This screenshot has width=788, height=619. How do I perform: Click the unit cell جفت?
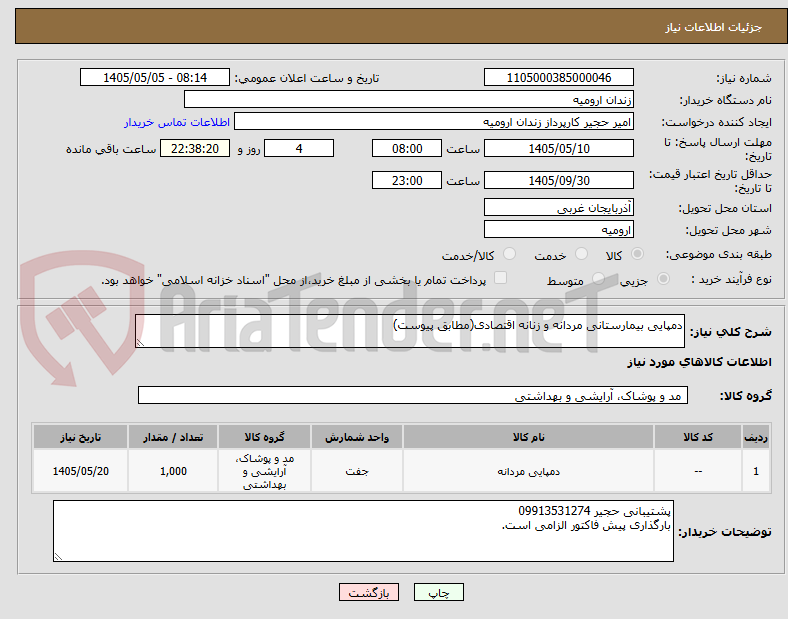357,471
